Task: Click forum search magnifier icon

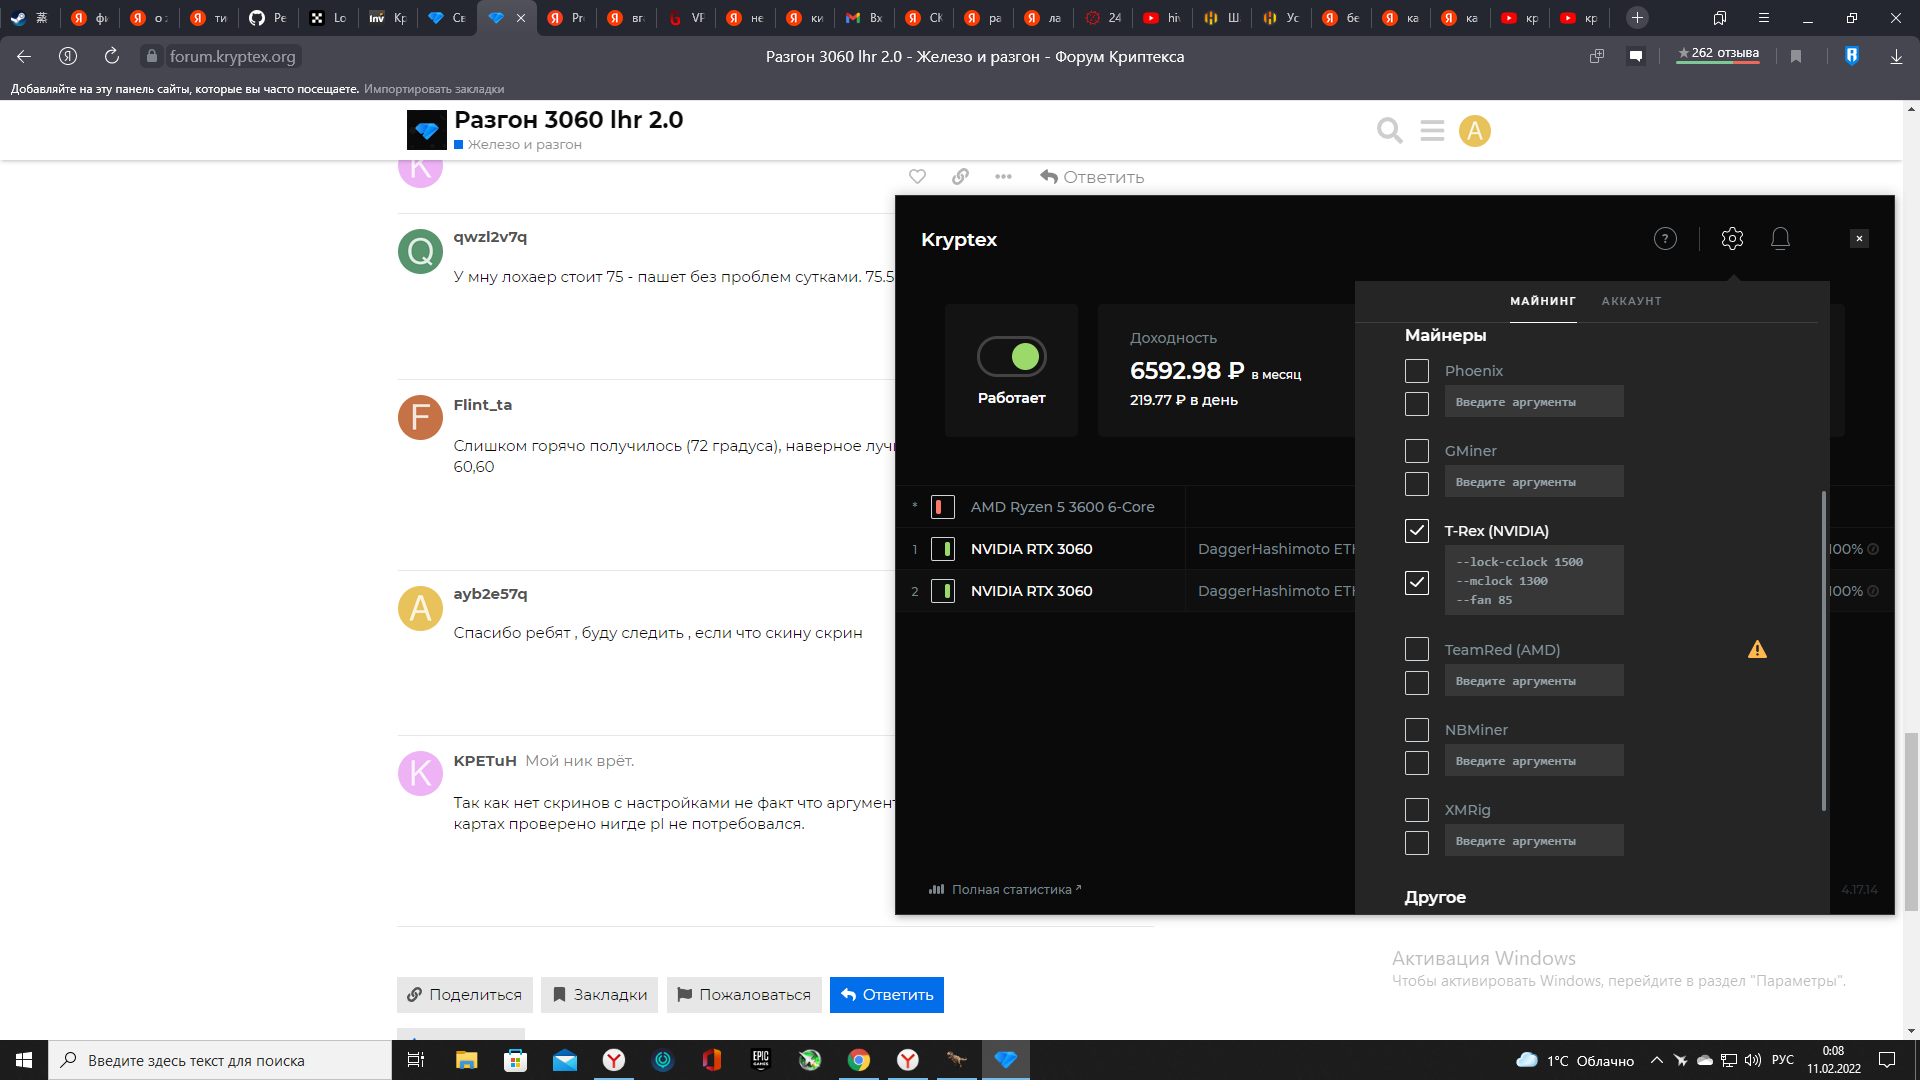Action: pyautogui.click(x=1390, y=131)
